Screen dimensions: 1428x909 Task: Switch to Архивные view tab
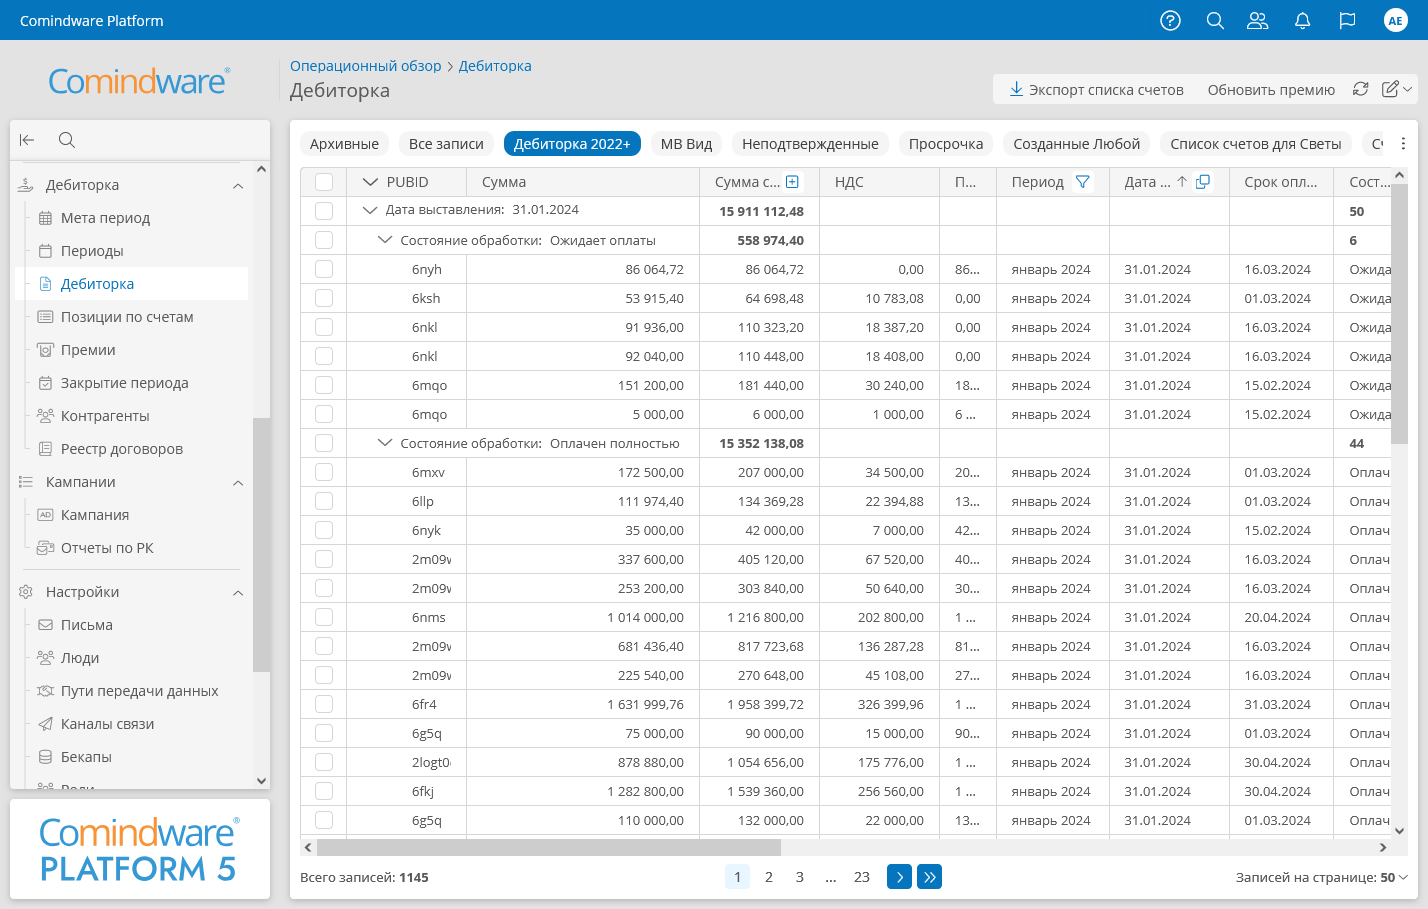344,144
